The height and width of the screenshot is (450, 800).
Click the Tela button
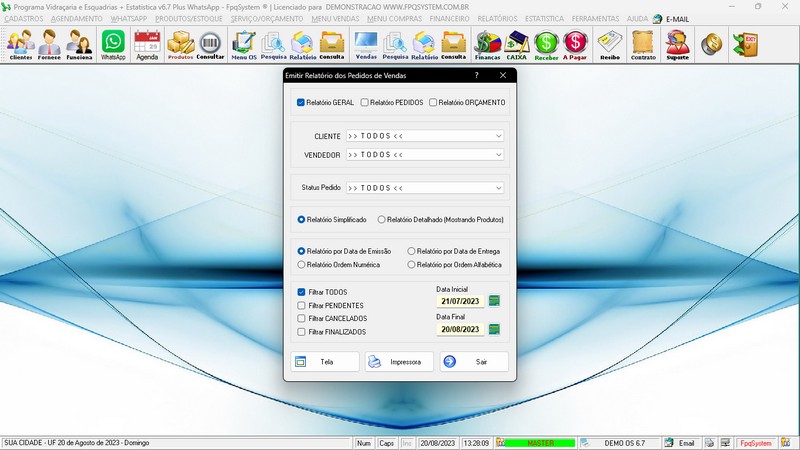[x=325, y=362]
